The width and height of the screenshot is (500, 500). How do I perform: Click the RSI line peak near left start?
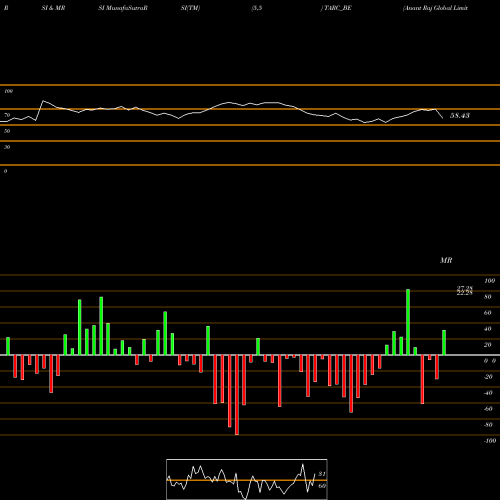point(43,101)
